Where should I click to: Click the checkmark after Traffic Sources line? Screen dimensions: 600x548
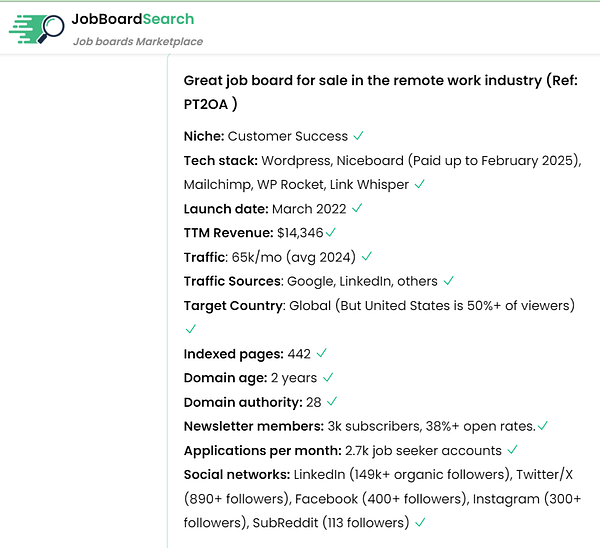[448, 281]
